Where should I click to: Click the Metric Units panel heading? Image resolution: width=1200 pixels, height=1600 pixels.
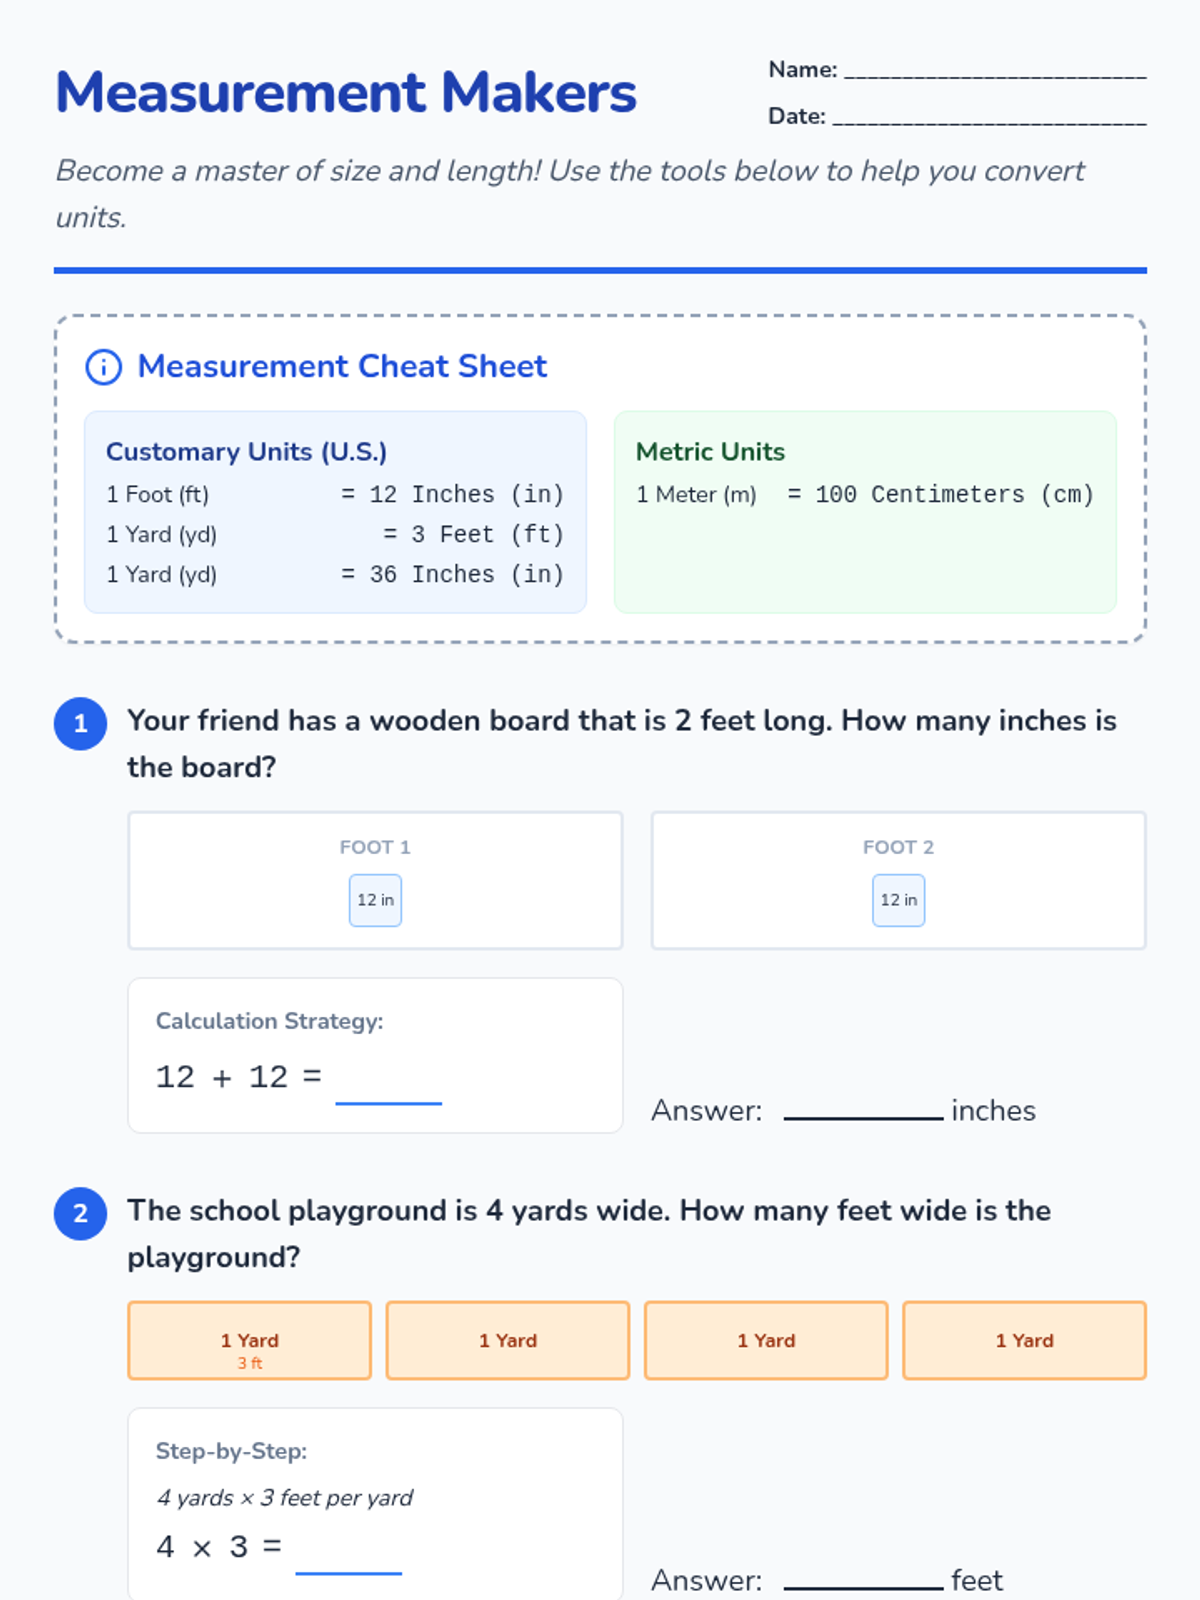pos(710,452)
